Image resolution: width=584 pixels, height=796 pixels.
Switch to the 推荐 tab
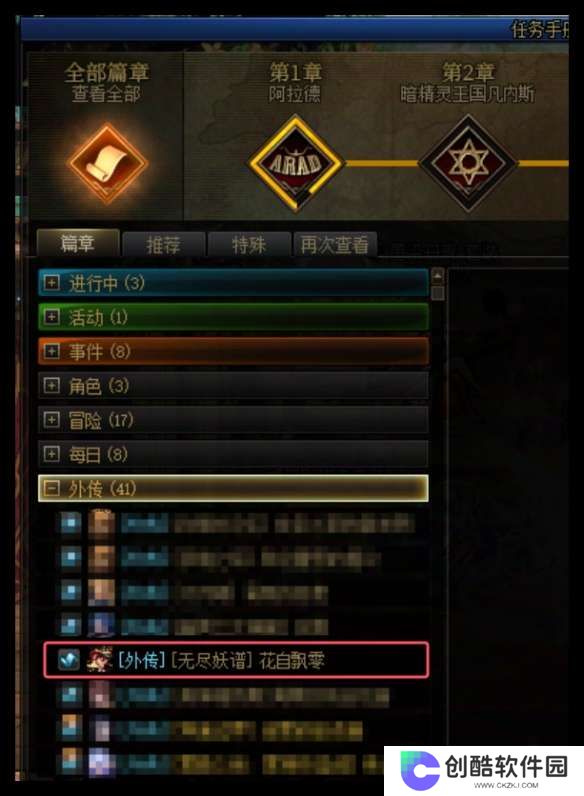[164, 245]
